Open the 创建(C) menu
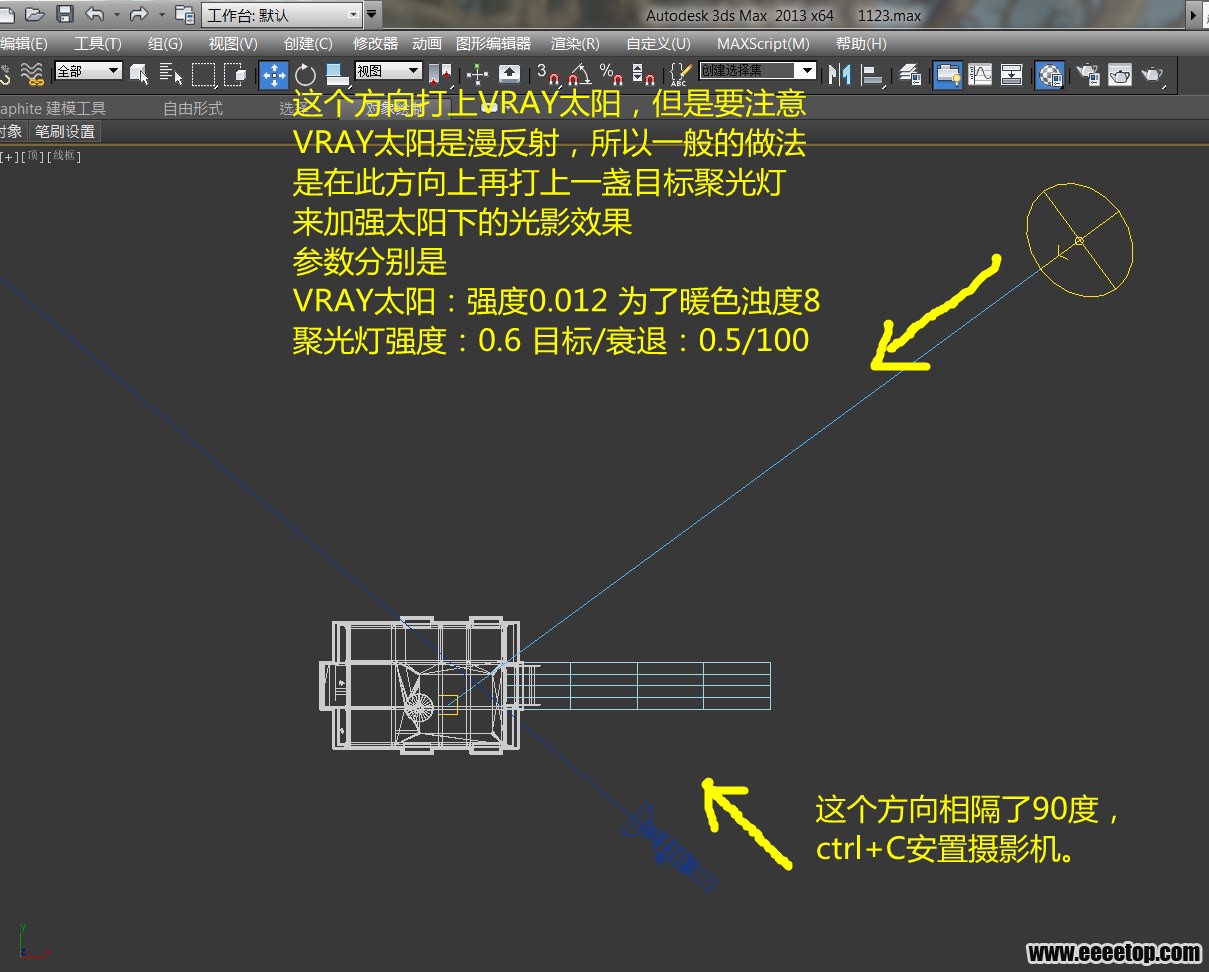This screenshot has height=972, width=1209. (308, 44)
